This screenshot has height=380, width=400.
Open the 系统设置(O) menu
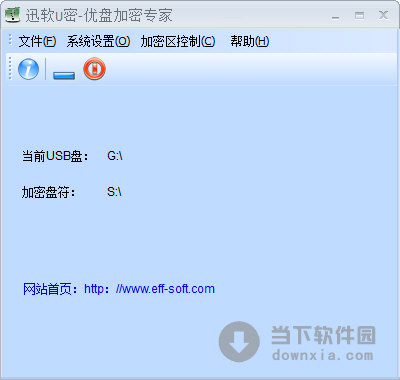tap(98, 41)
